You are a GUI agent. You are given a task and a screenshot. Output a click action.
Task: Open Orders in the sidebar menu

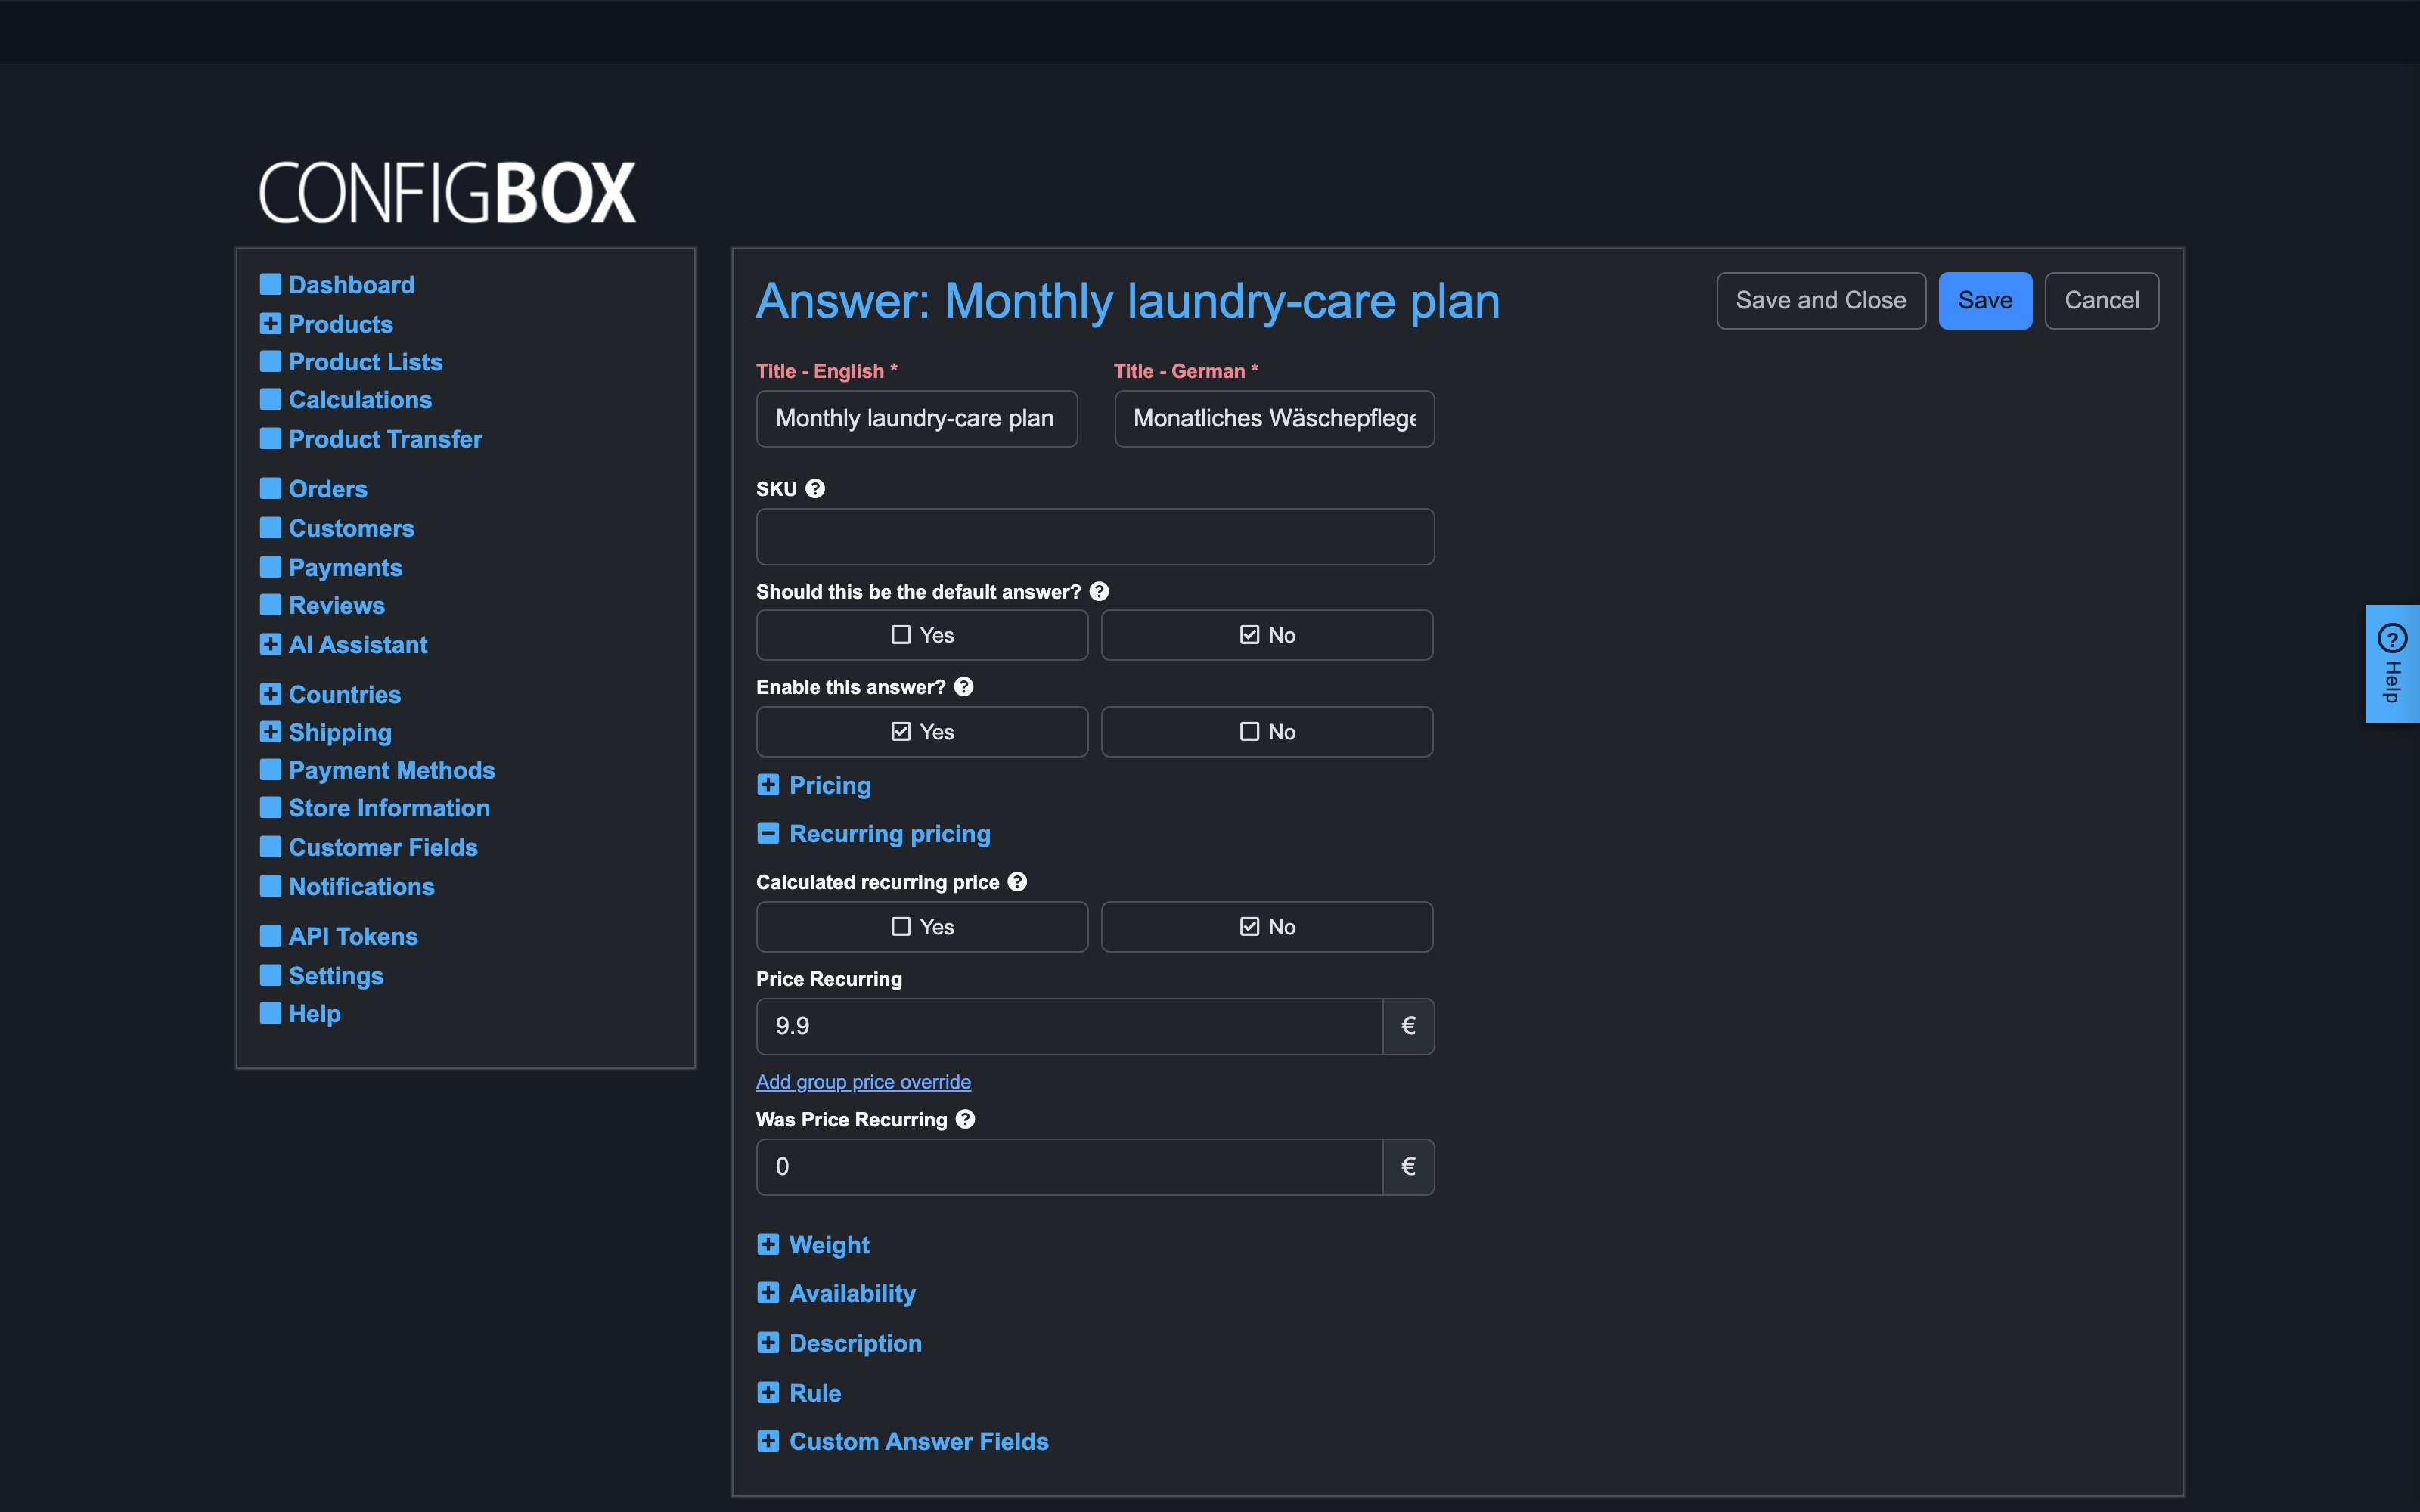tap(328, 489)
